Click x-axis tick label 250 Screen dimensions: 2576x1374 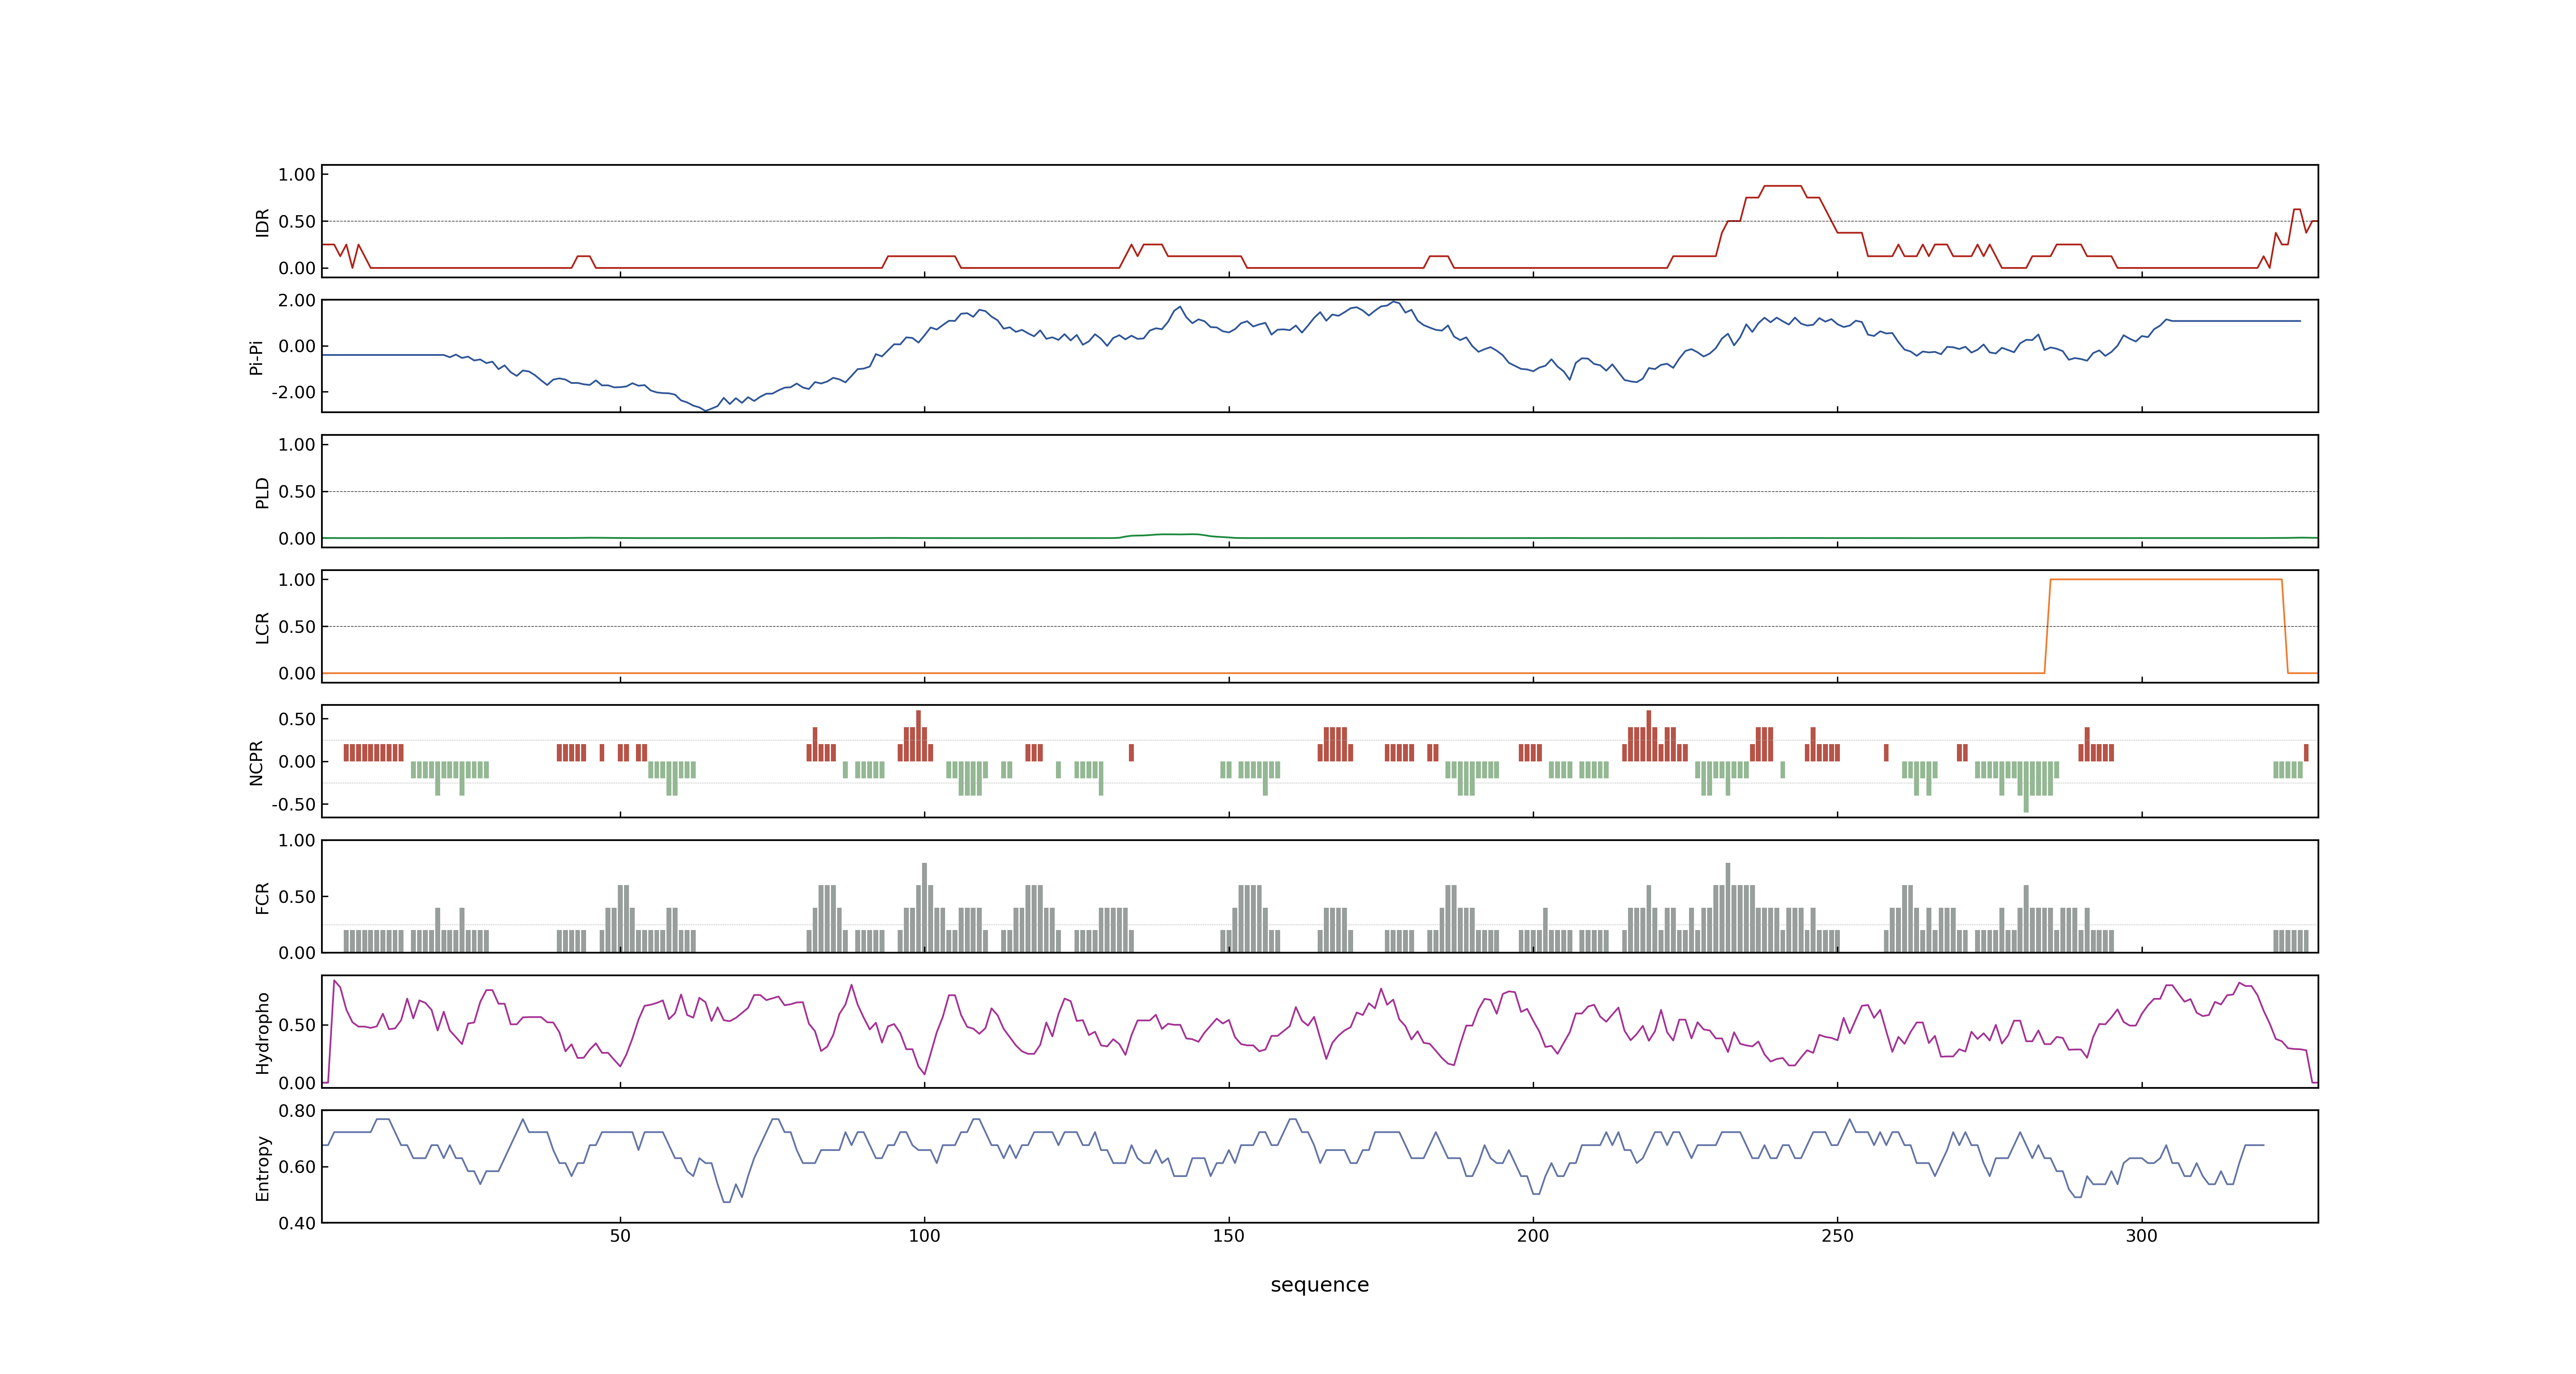click(x=1837, y=1236)
